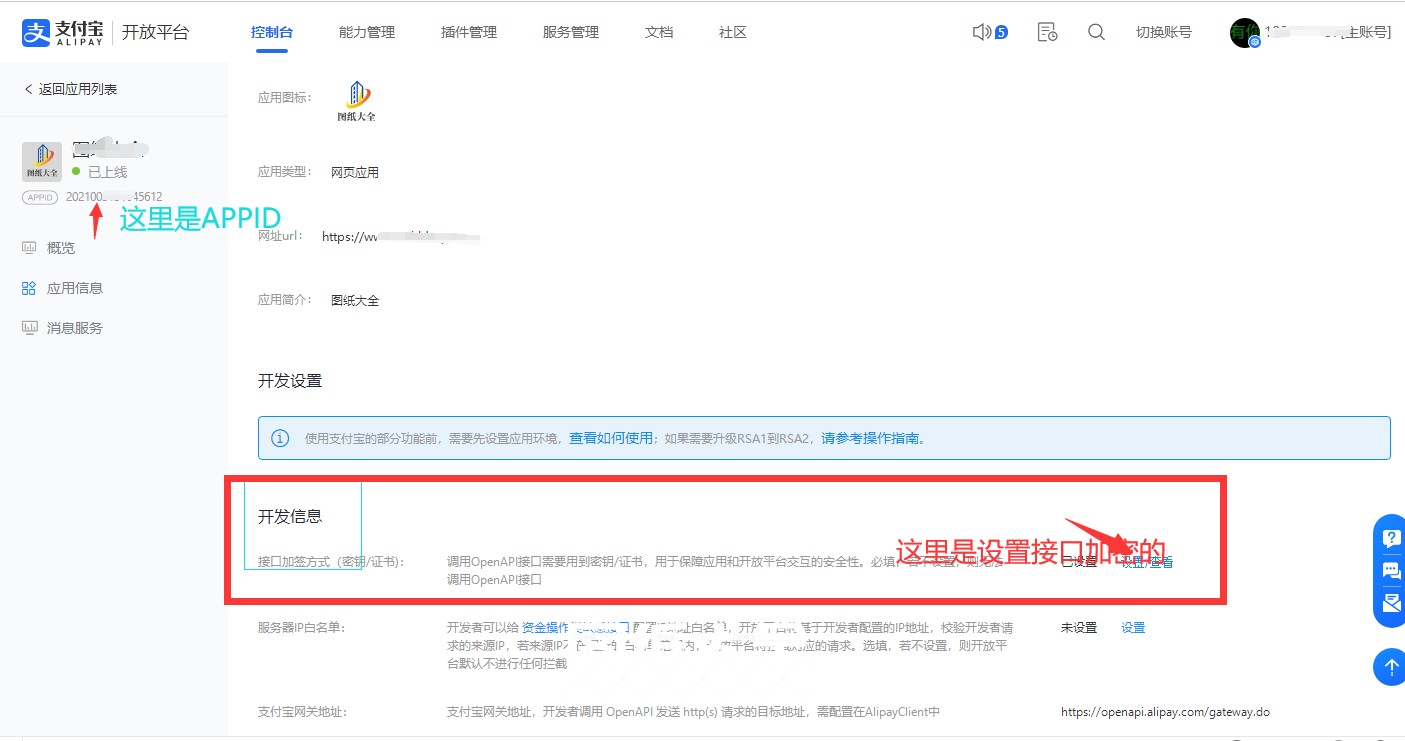1405x741 pixels.
Task: Click the Alipay logo in header
Action: (62, 32)
